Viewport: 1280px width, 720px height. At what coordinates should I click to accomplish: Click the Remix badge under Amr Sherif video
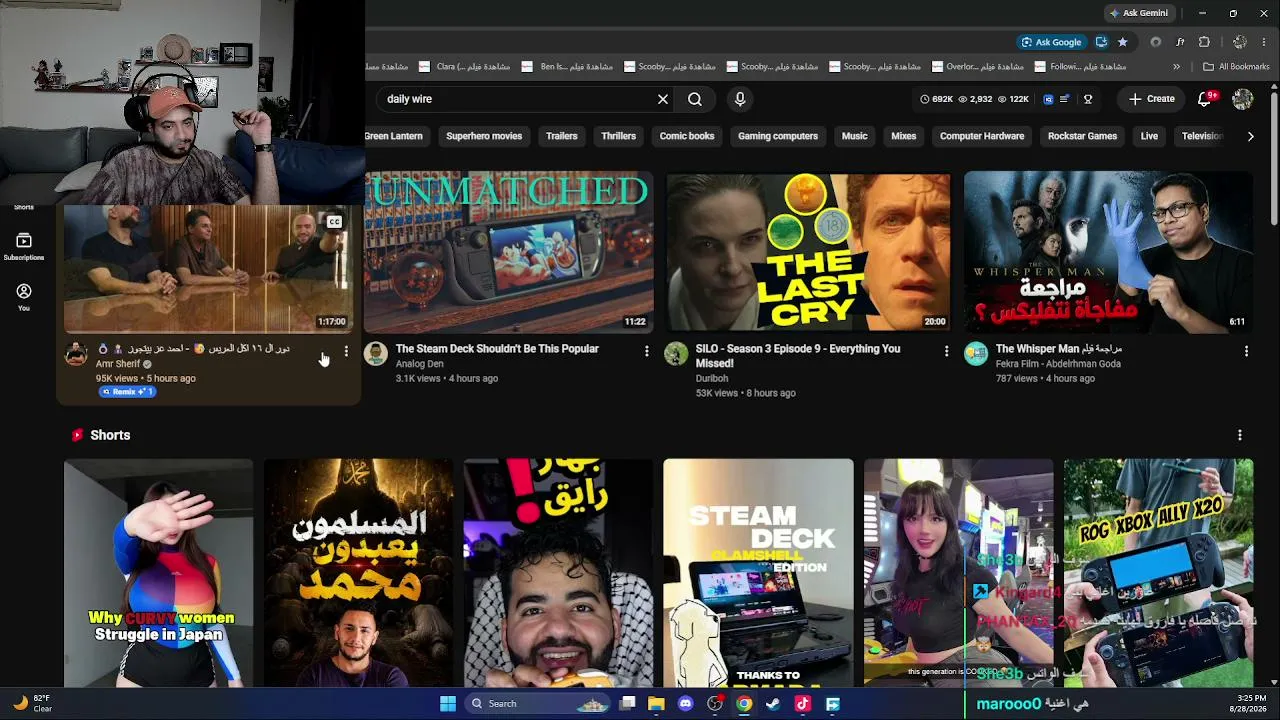(x=127, y=392)
